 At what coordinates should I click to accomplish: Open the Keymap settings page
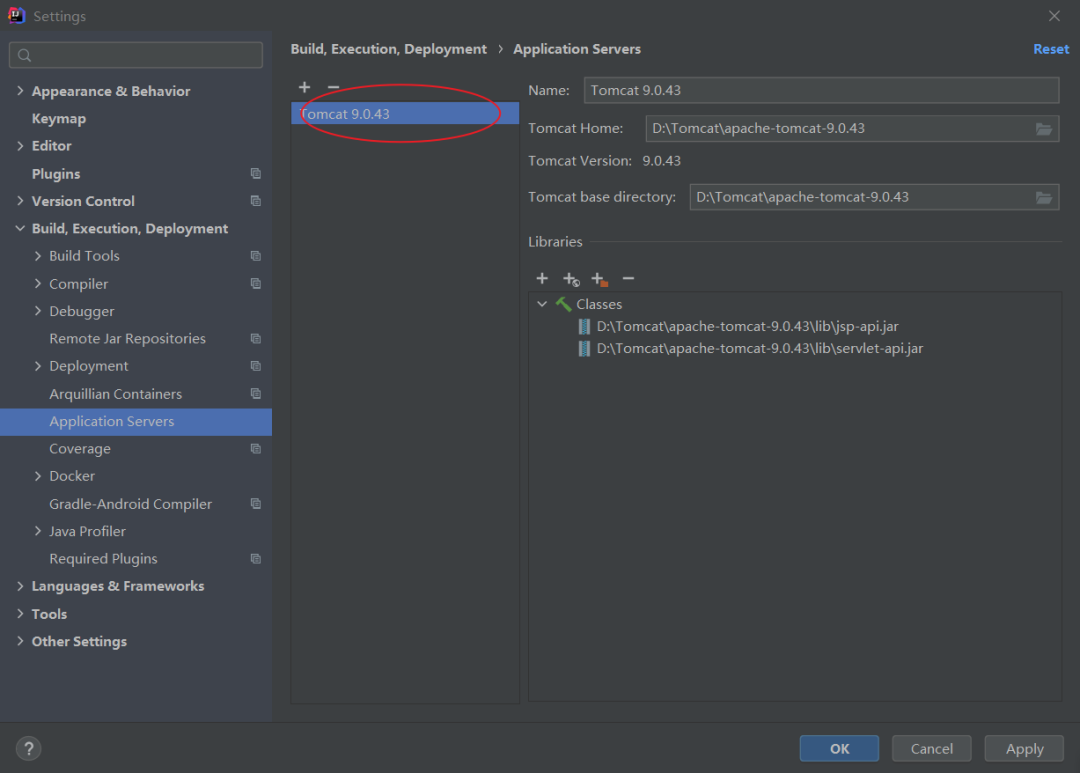[x=59, y=118]
